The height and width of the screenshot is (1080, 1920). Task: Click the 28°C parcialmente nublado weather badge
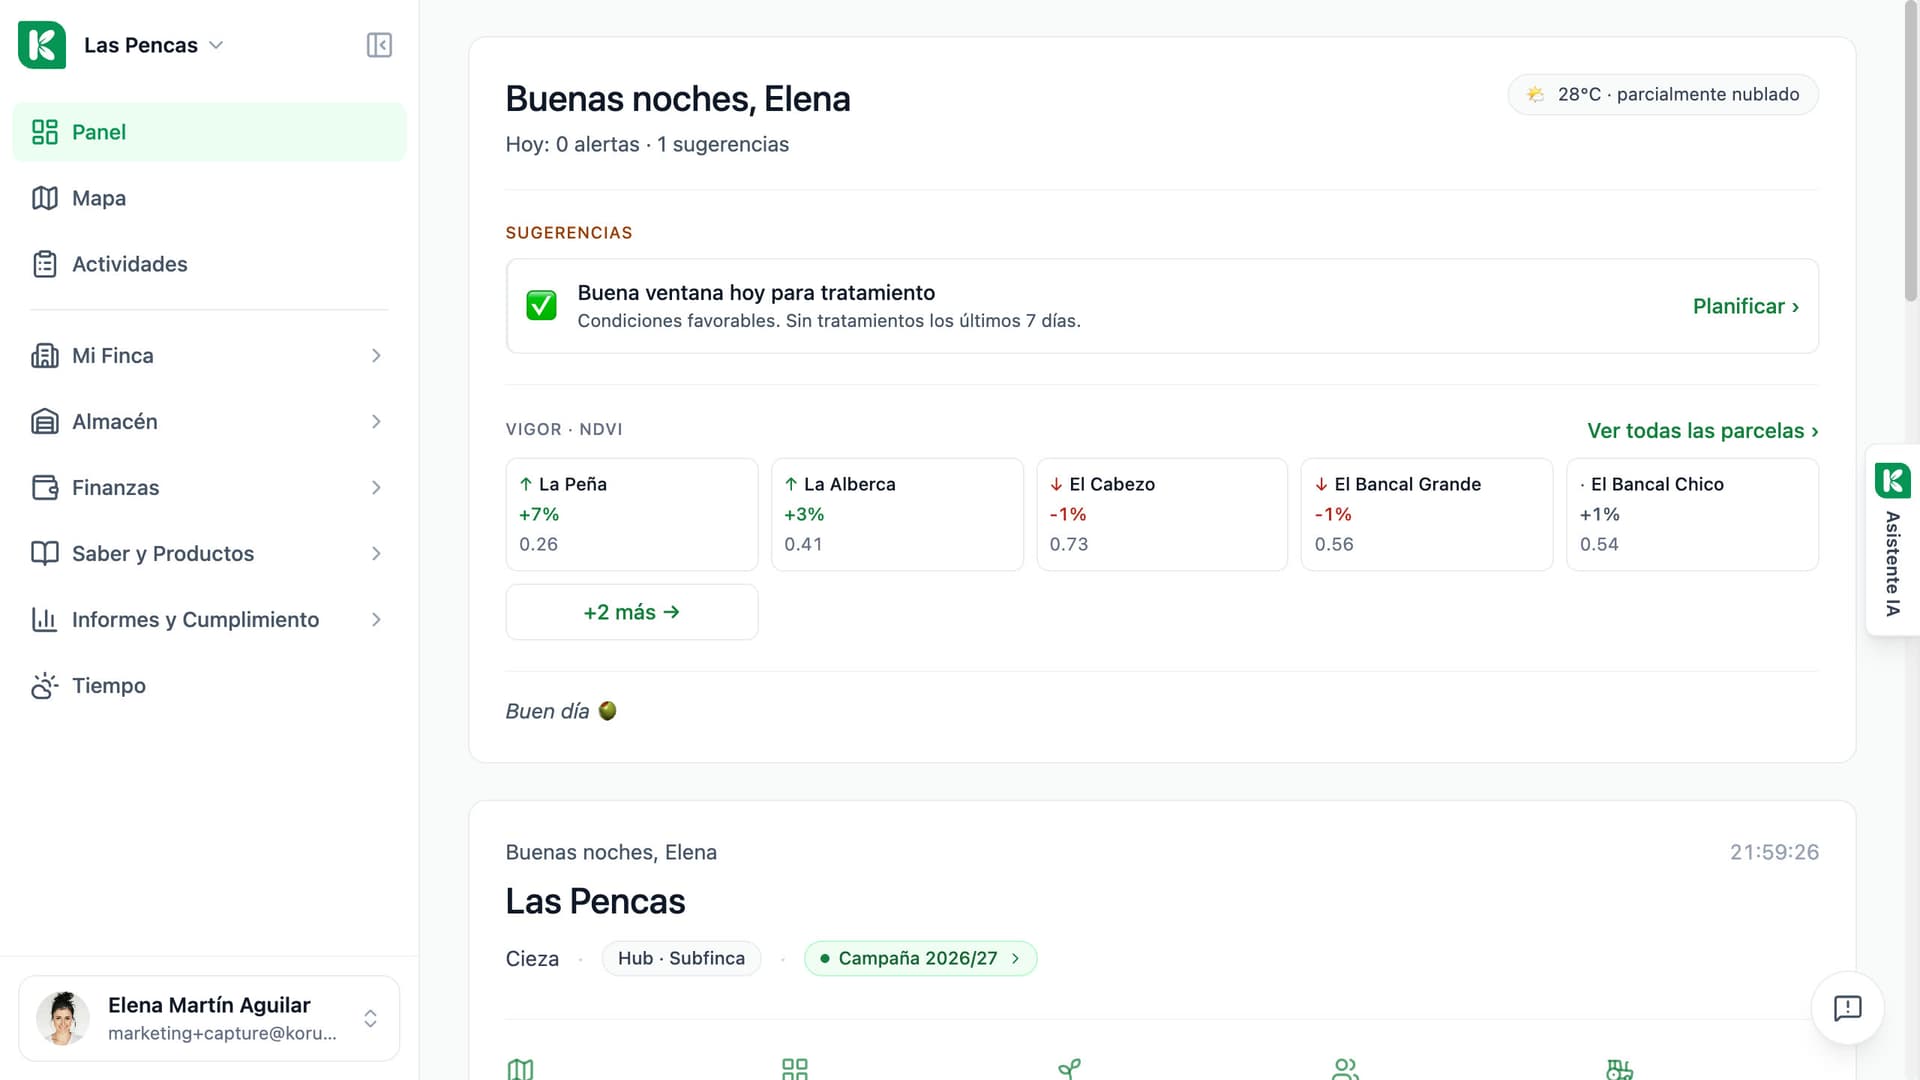coord(1663,95)
